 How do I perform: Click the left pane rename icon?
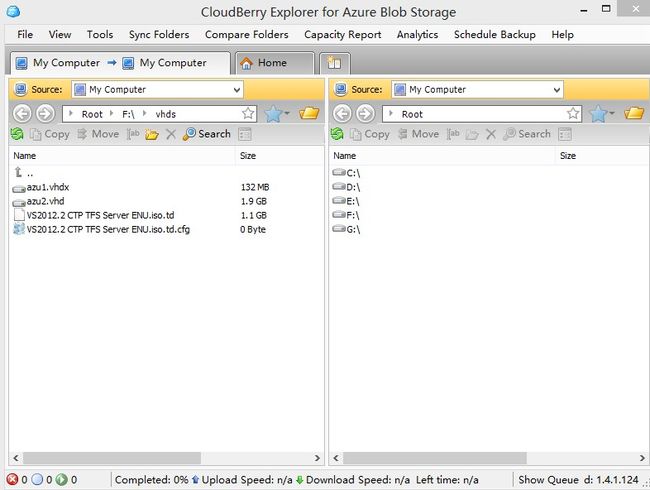pyautogui.click(x=133, y=134)
